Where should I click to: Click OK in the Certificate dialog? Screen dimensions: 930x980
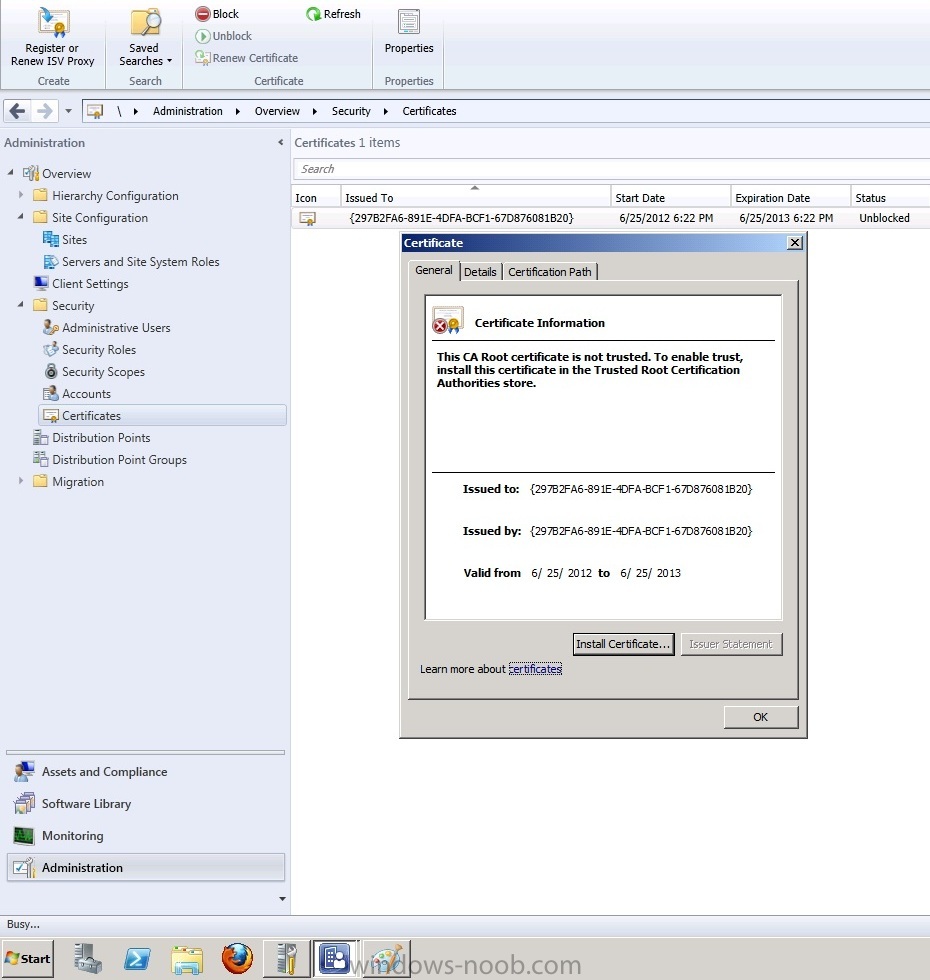(761, 717)
